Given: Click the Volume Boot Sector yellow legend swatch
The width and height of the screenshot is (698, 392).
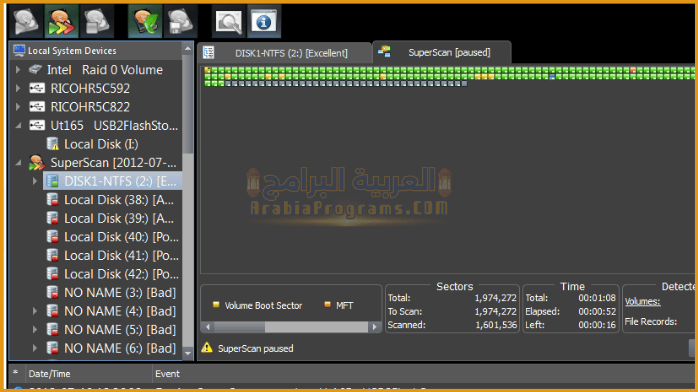Looking at the screenshot, I should pyautogui.click(x=216, y=305).
